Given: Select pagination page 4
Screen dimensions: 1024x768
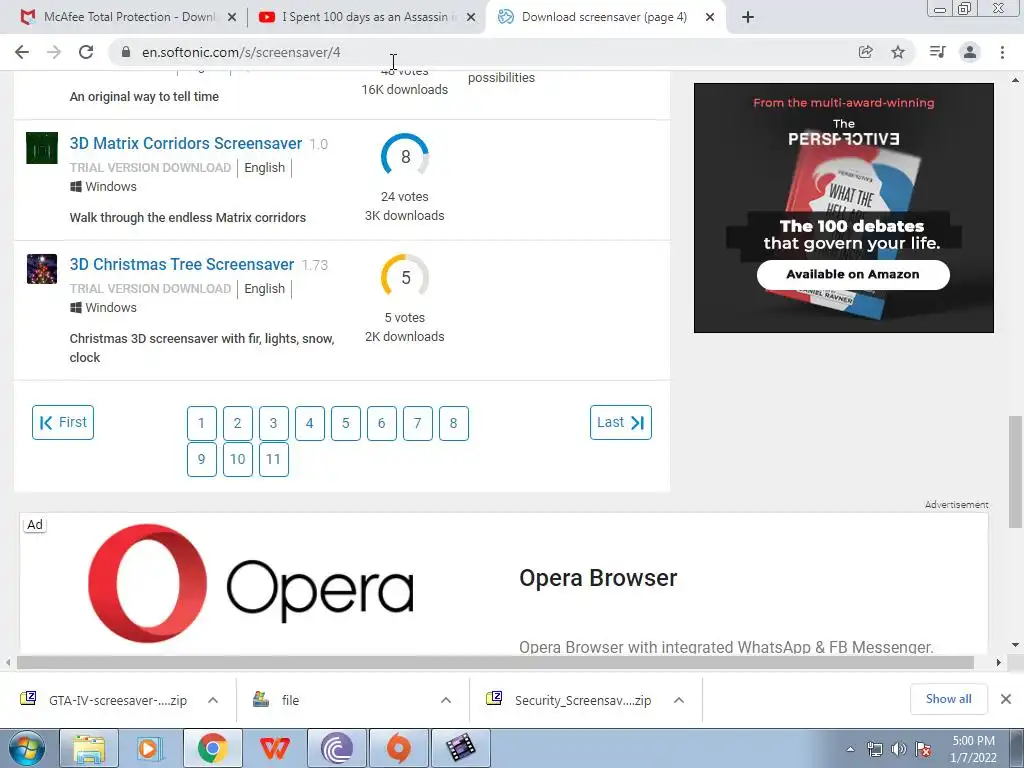Looking at the screenshot, I should coord(310,423).
